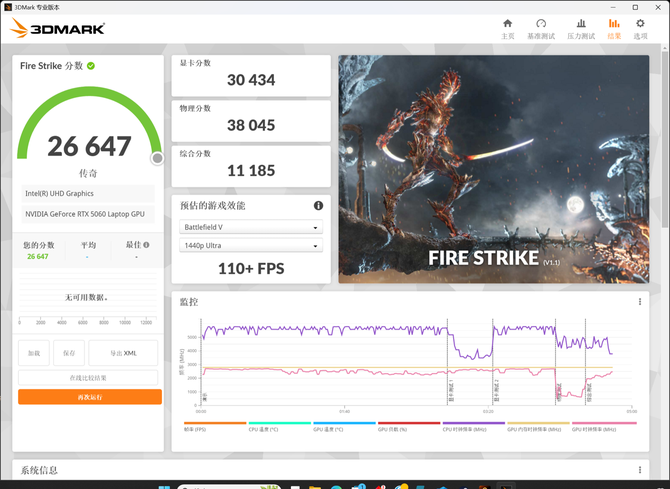The height and width of the screenshot is (489, 670).
Task: Open the 系统信息 three-dot menu
Action: tap(640, 470)
